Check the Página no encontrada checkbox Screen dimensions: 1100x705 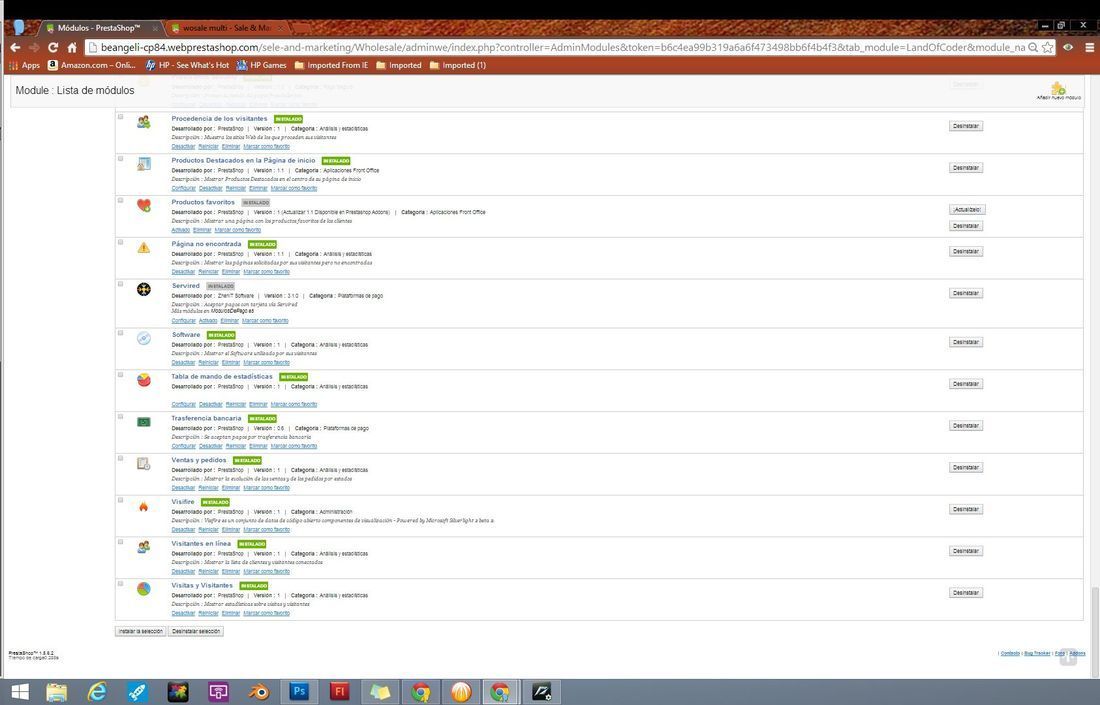(121, 243)
